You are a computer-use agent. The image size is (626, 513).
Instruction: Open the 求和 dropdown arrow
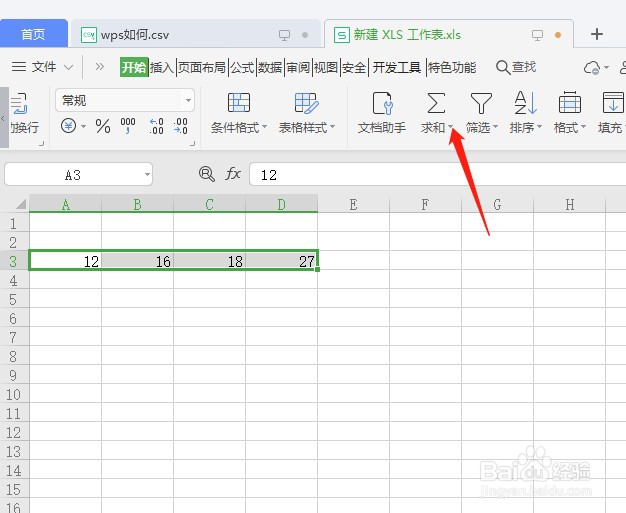click(x=450, y=127)
